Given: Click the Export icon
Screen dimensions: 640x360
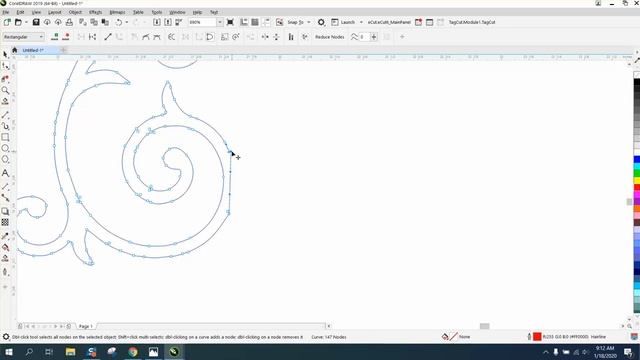Looking at the screenshot, I should point(168,22).
